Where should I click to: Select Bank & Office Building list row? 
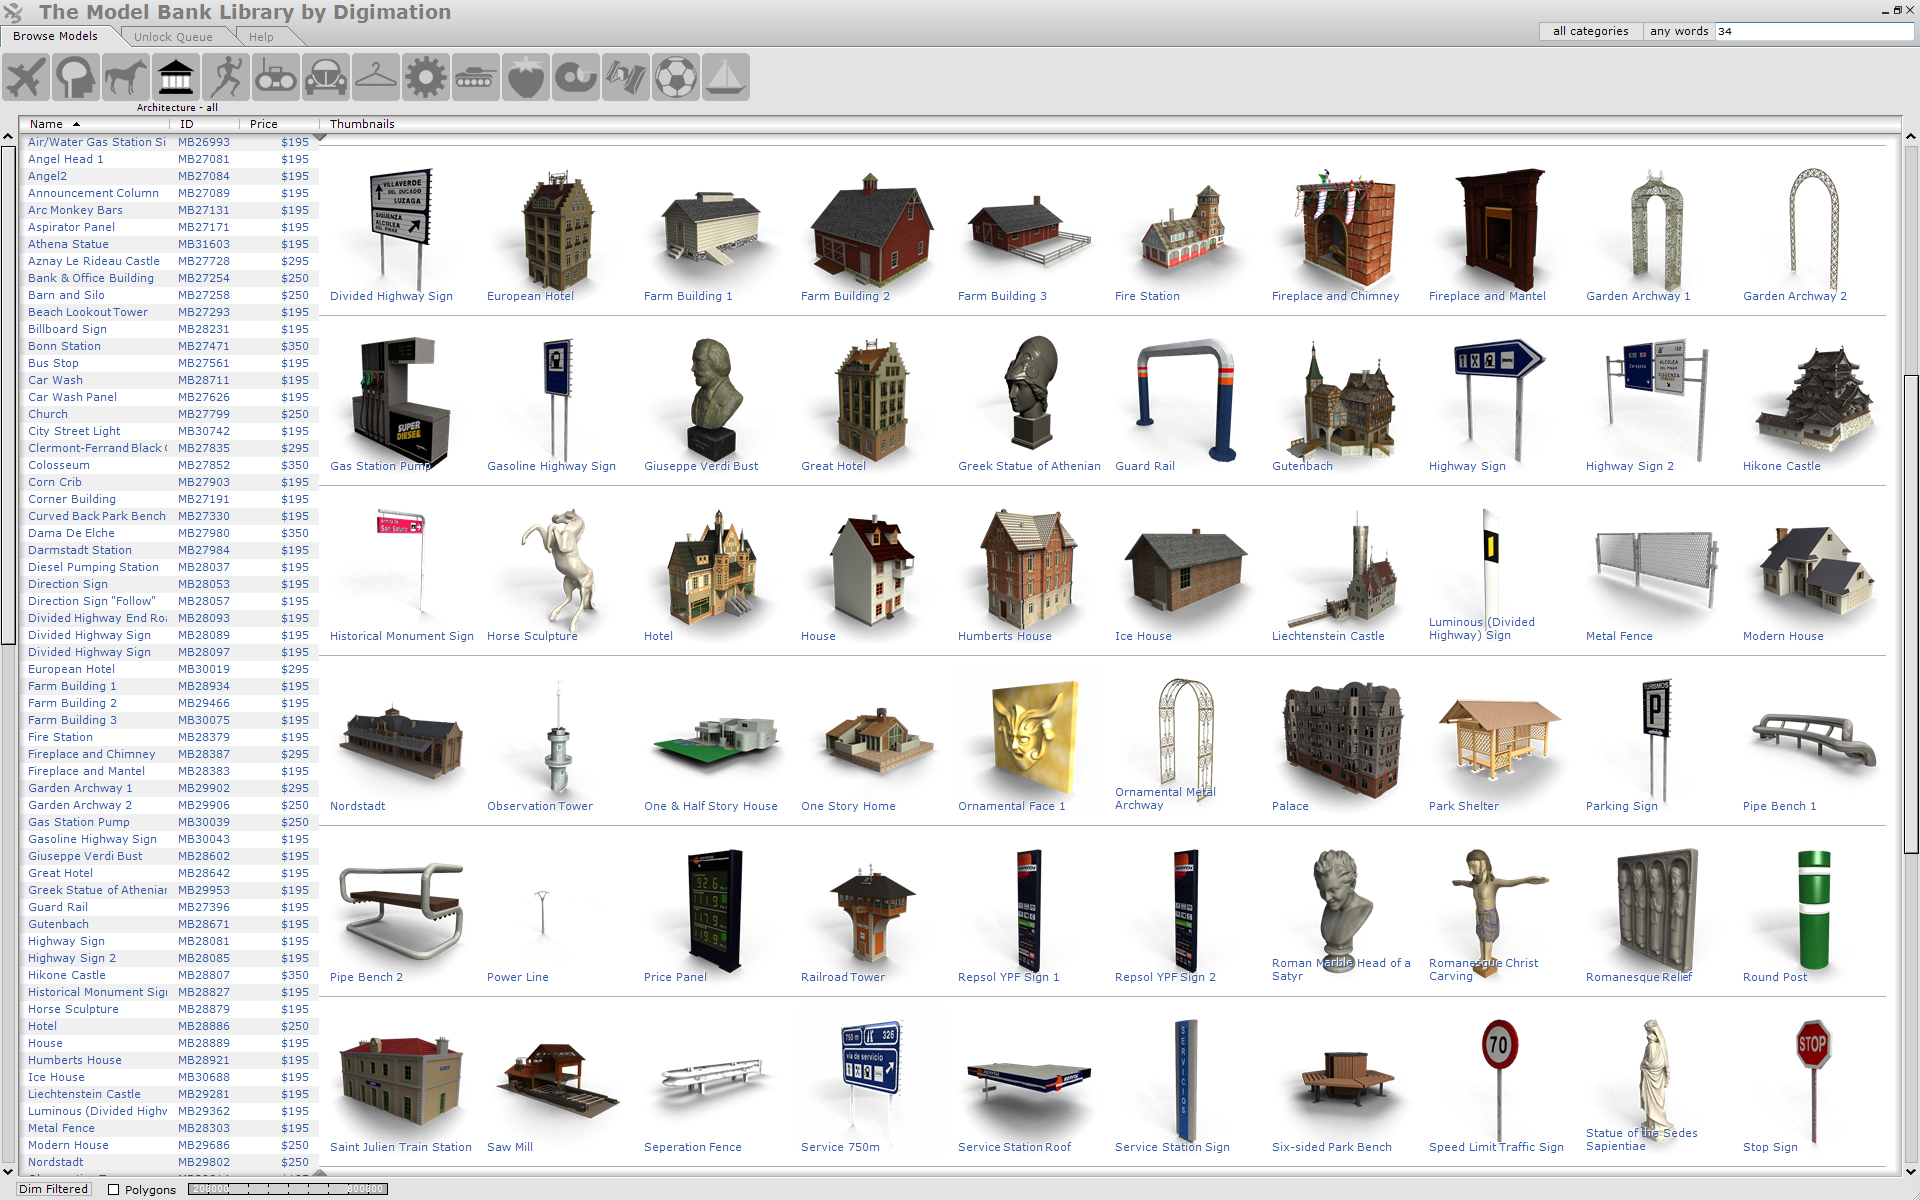click(169, 278)
